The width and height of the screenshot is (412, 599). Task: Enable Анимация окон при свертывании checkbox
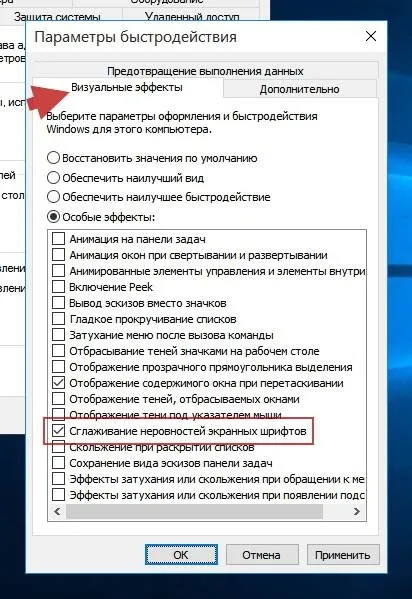[58, 255]
